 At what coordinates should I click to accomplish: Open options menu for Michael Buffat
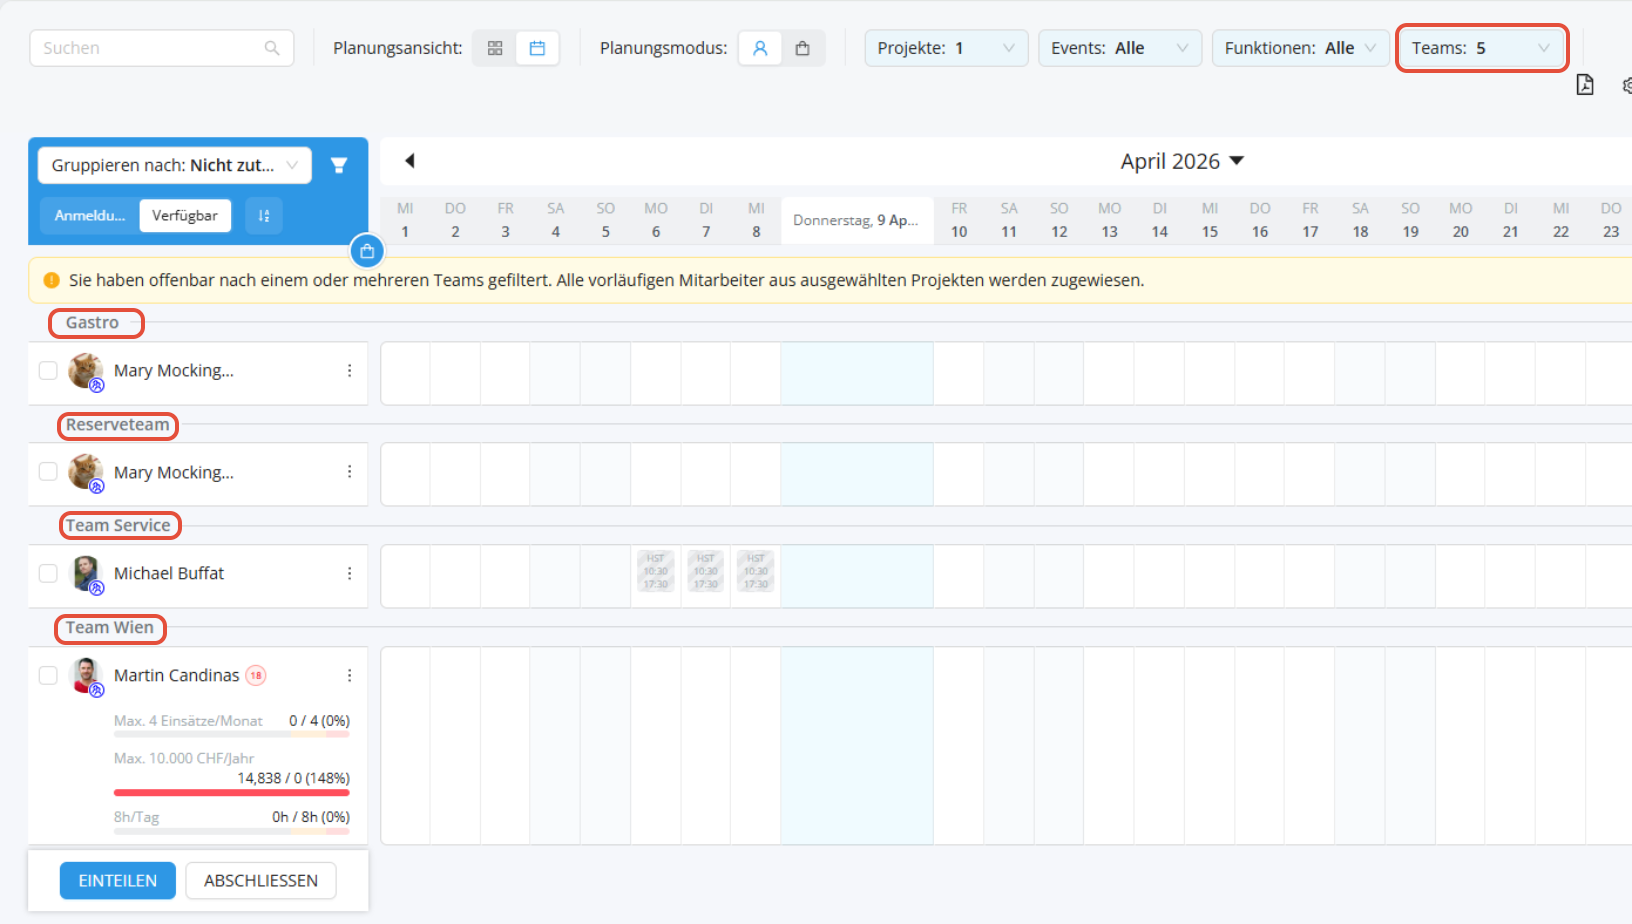tap(349, 573)
